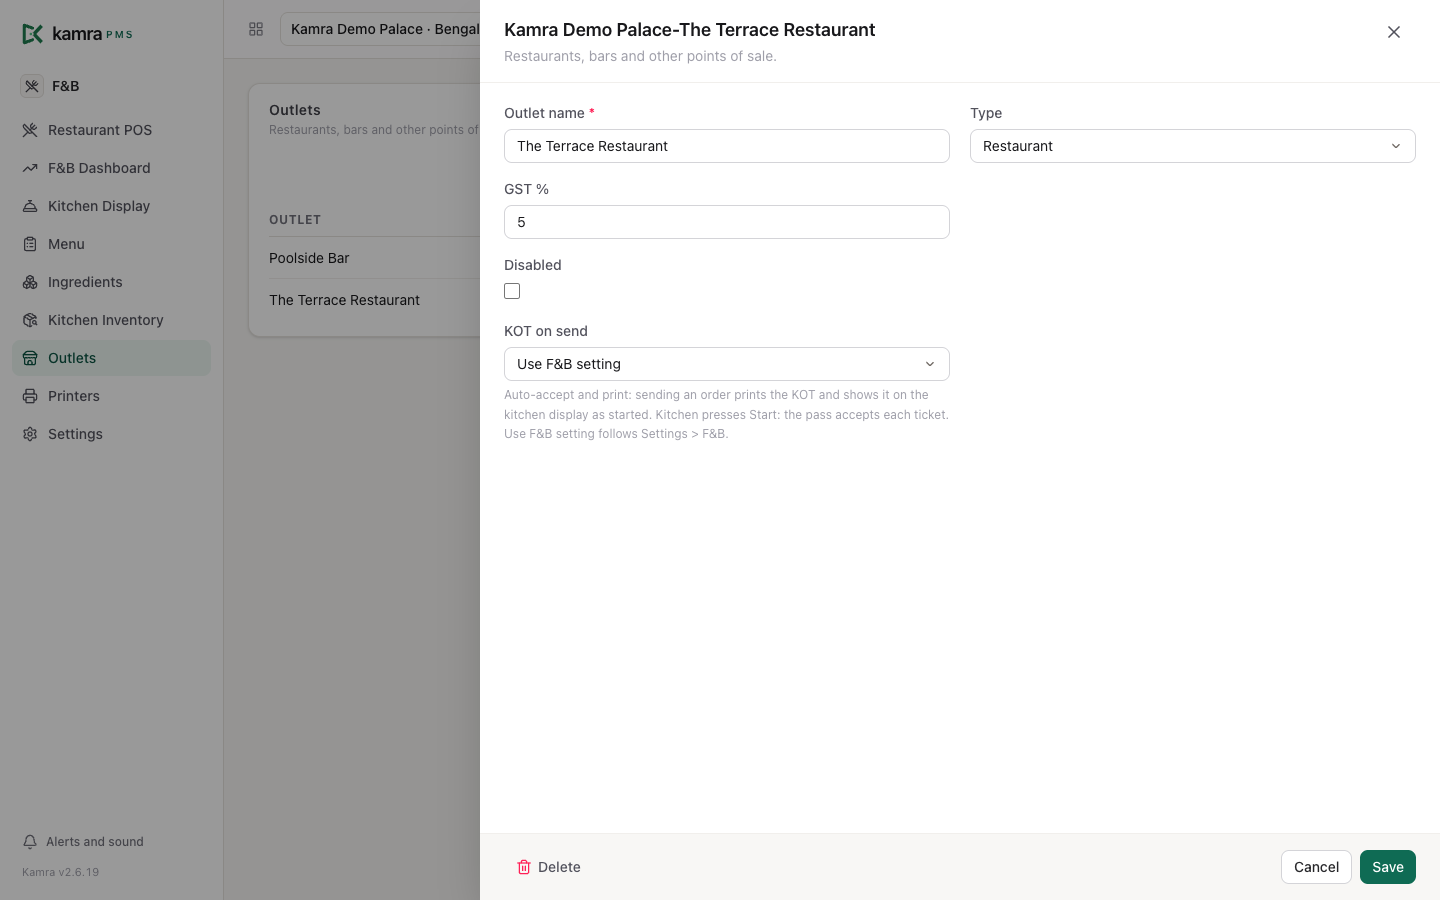
Task: Click the OUTLET column header
Action: [x=295, y=220]
